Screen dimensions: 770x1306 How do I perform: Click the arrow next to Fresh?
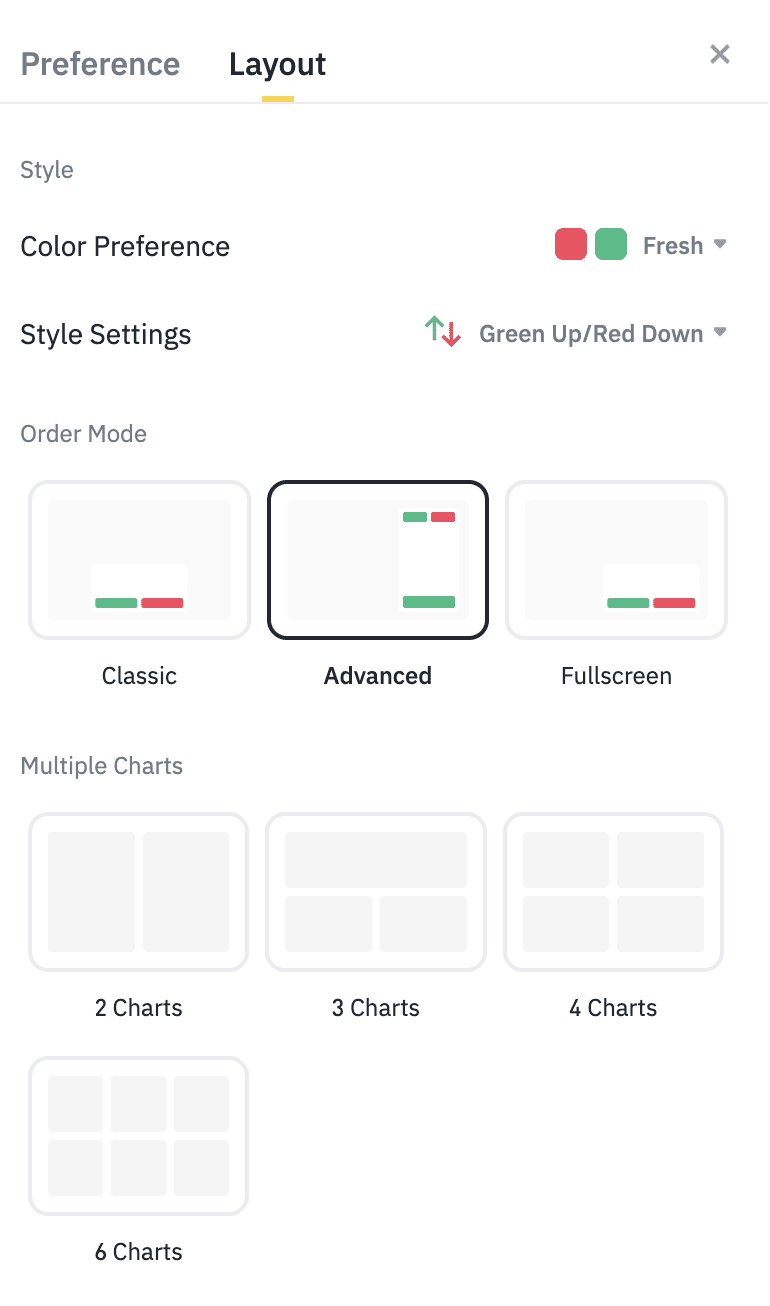(720, 245)
